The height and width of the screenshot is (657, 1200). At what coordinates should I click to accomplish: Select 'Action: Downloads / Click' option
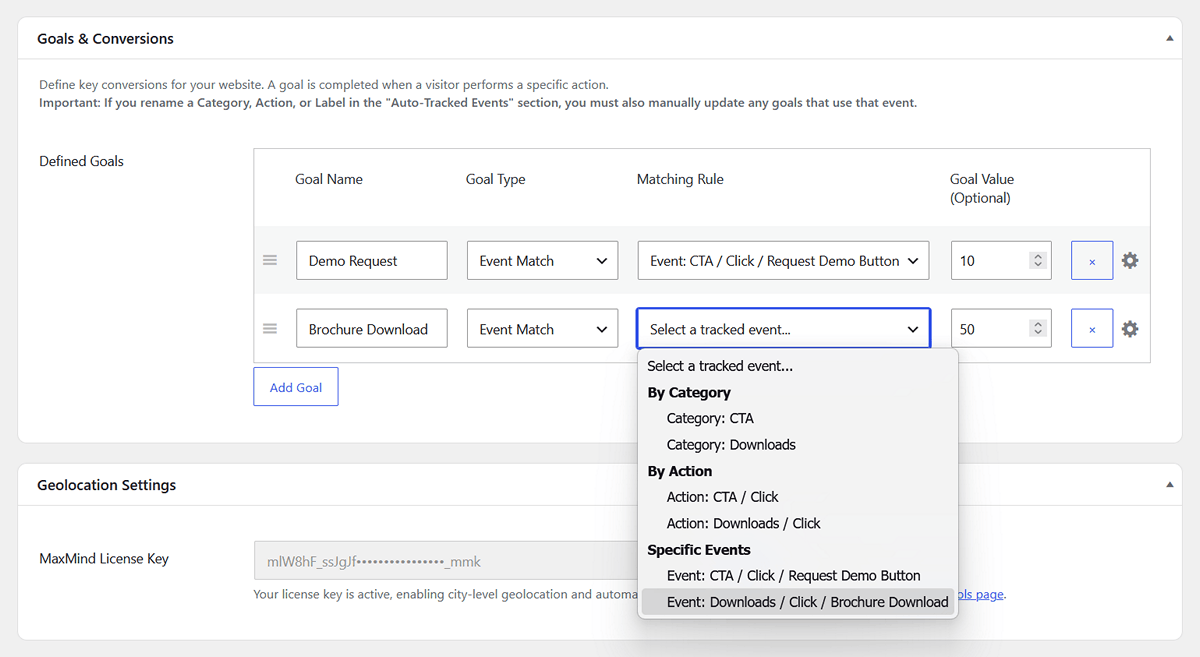[798, 523]
